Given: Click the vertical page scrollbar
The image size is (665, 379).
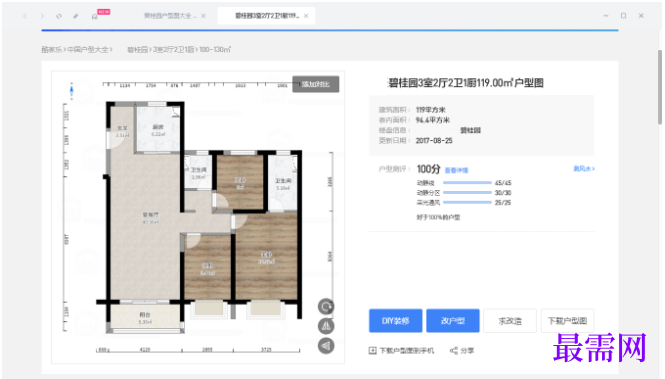Looking at the screenshot, I should pos(659,87).
